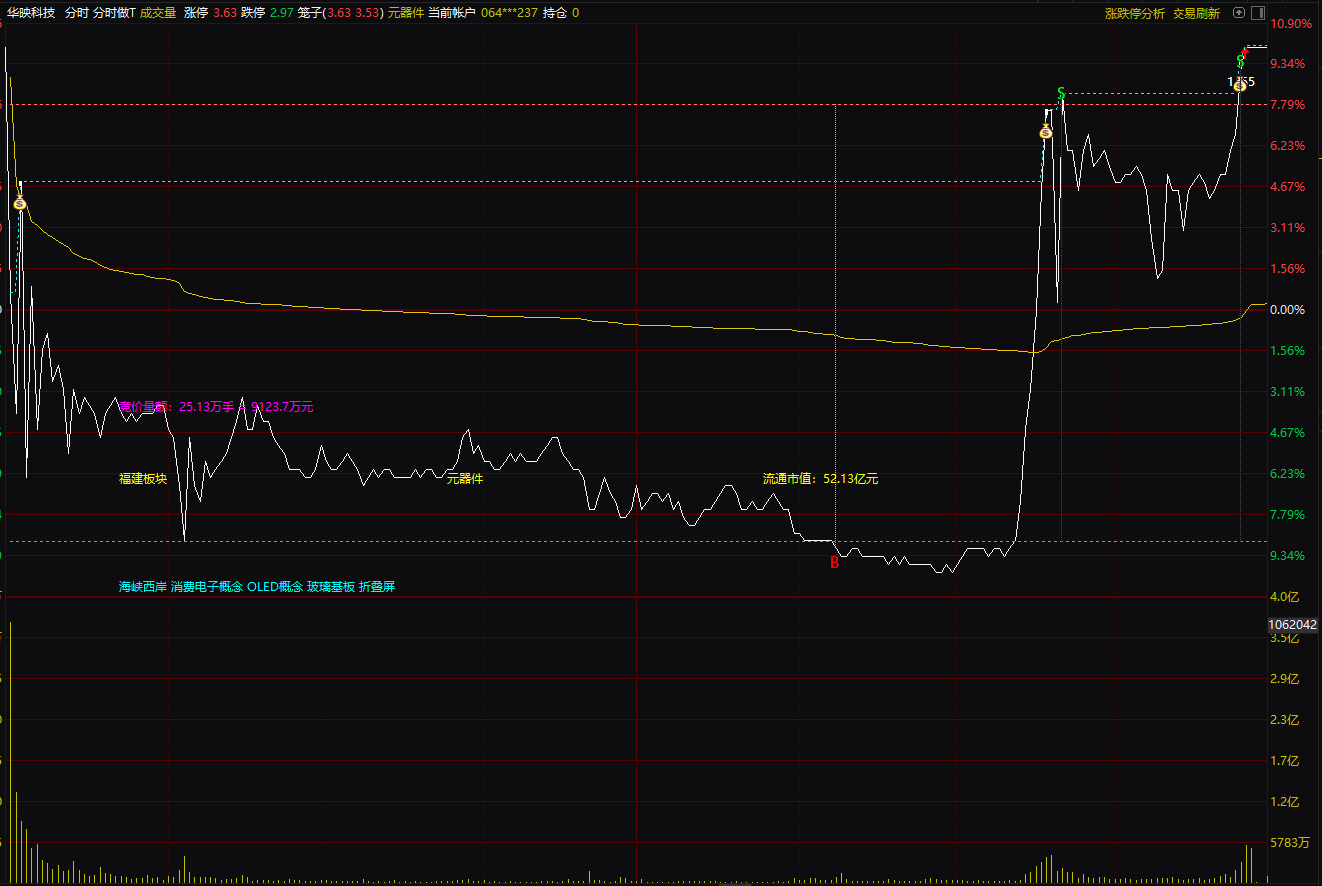The width and height of the screenshot is (1322, 886).
Task: Click the 福建板块 sector label
Action: (x=143, y=479)
